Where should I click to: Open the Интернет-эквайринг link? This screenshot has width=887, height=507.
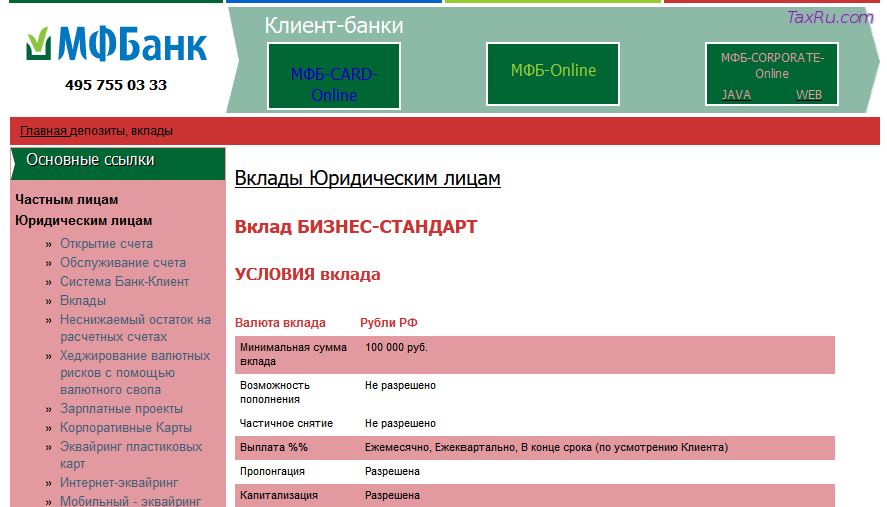[x=118, y=483]
